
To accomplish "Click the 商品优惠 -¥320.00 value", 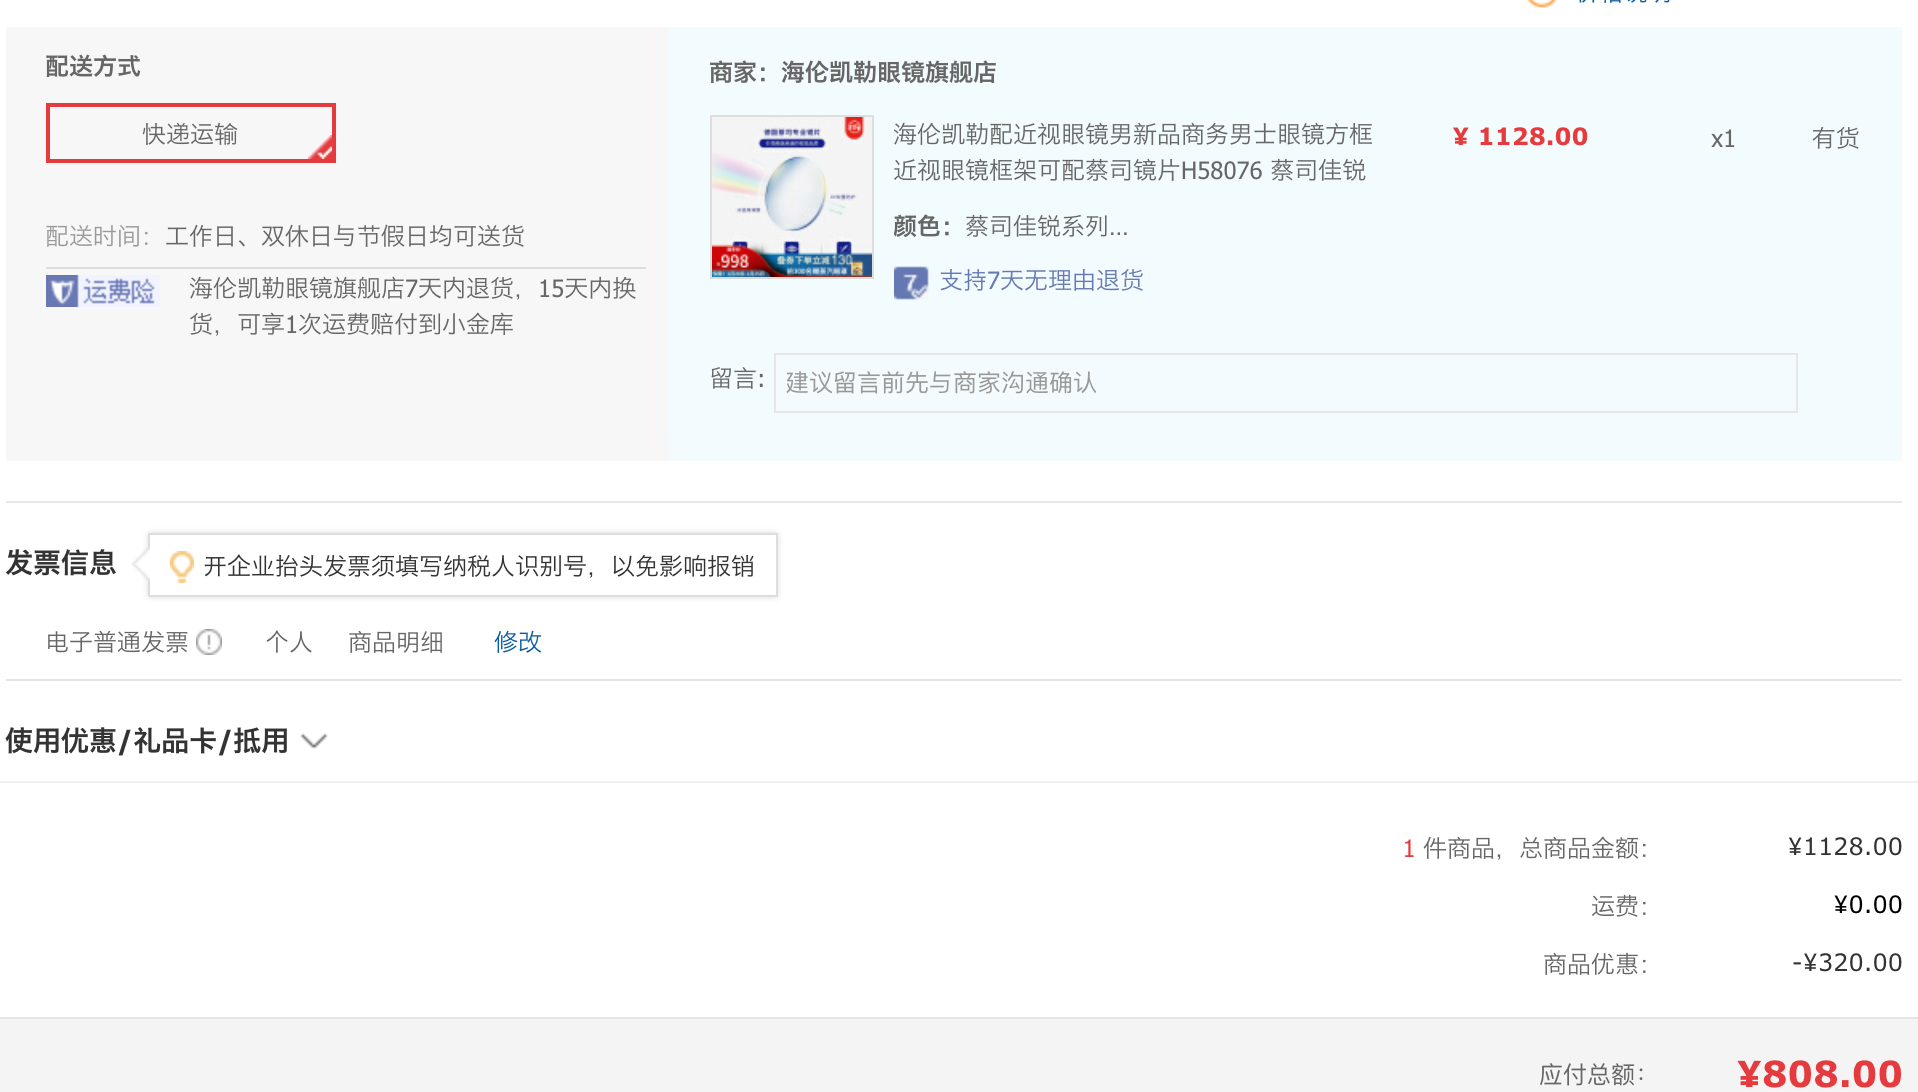I will (x=1846, y=963).
